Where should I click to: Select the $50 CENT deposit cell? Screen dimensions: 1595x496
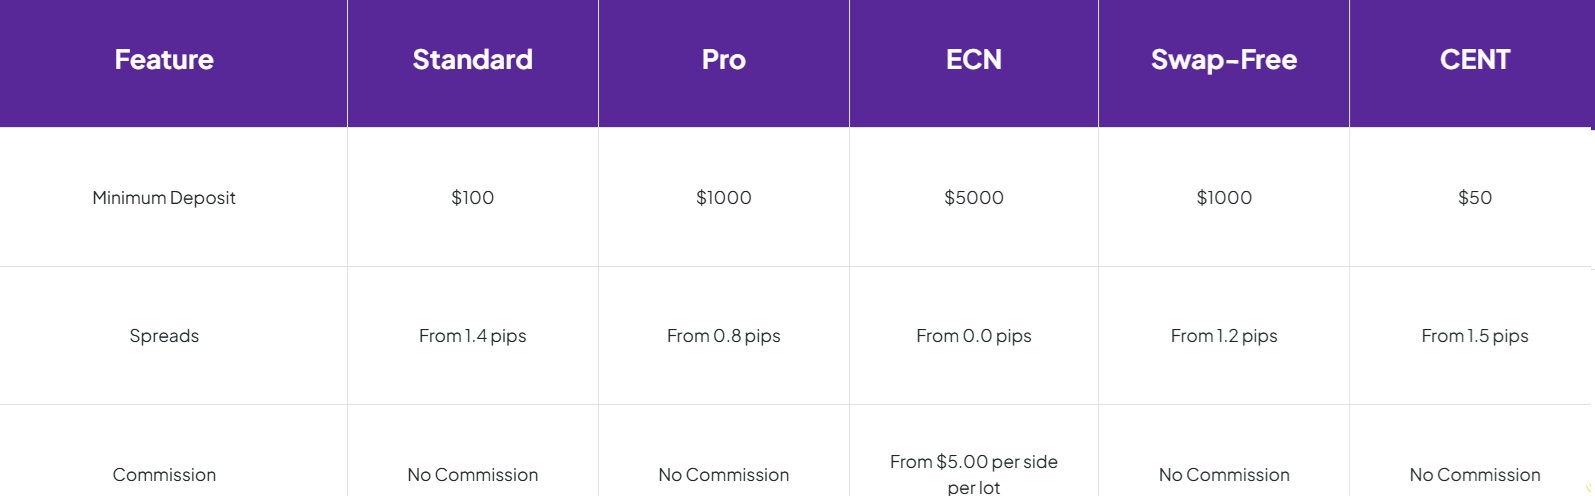1474,198
